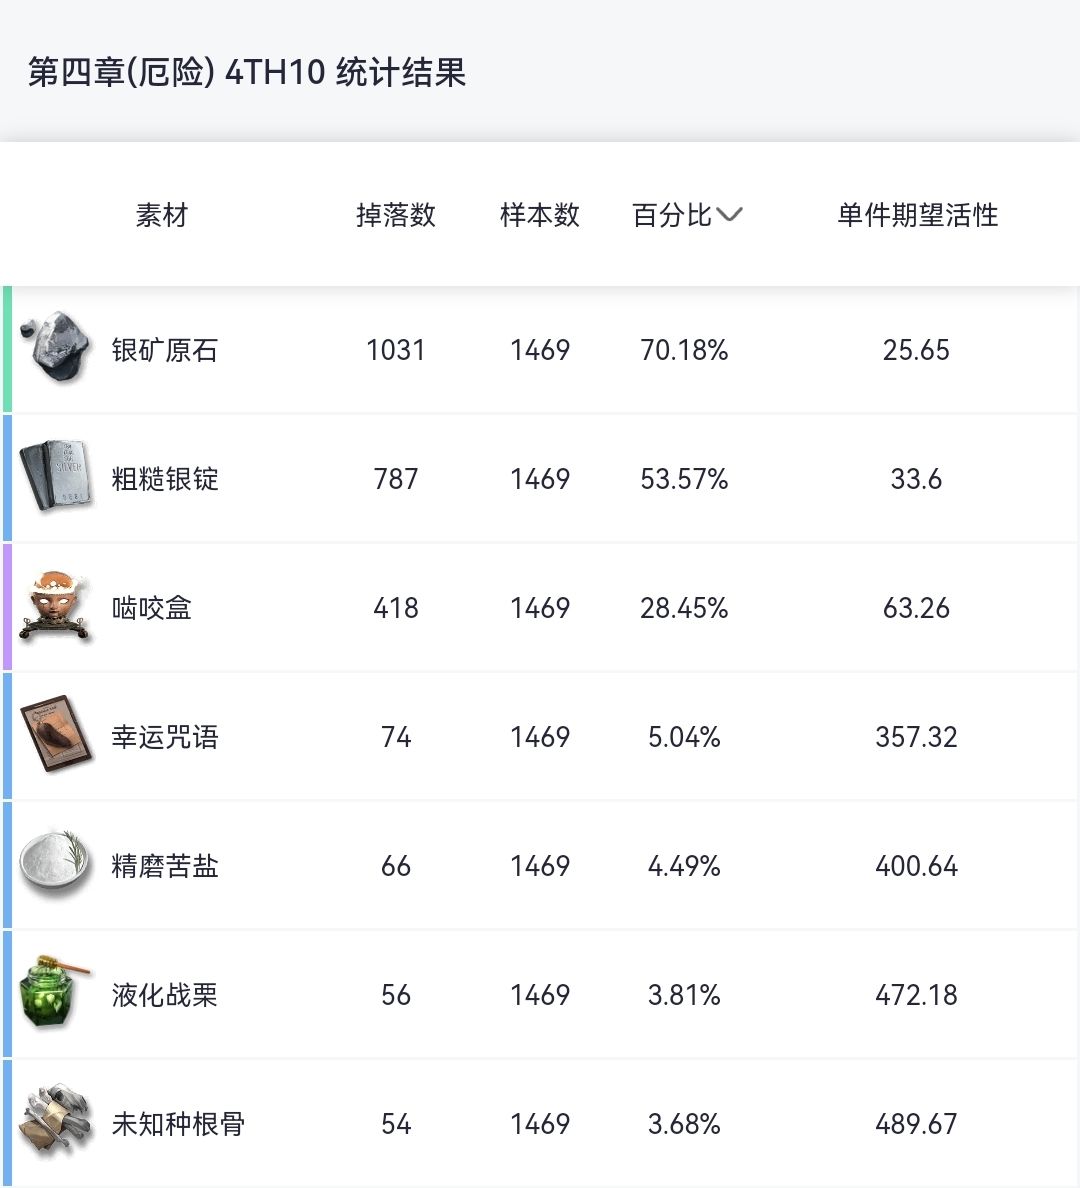Click the 素材 column header
1080x1188 pixels.
tap(162, 215)
